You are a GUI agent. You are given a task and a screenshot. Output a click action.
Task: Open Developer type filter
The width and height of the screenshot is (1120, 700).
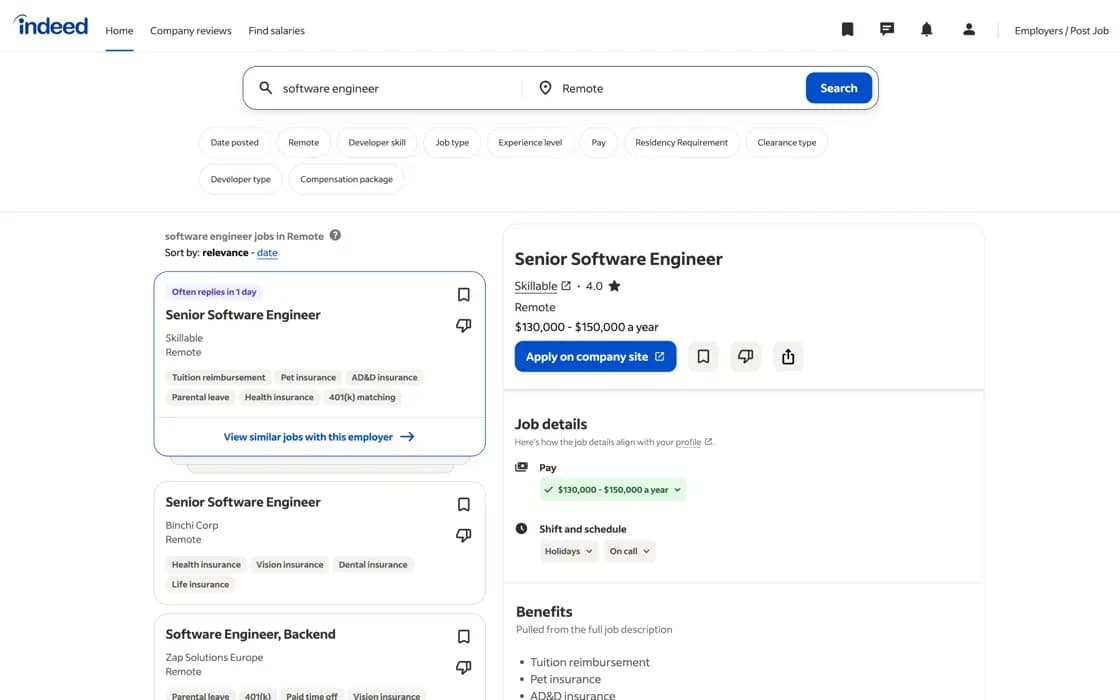[241, 179]
